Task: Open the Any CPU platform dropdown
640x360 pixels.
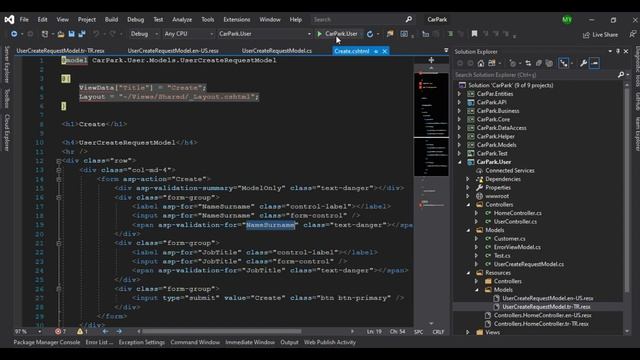Action: click(x=189, y=34)
